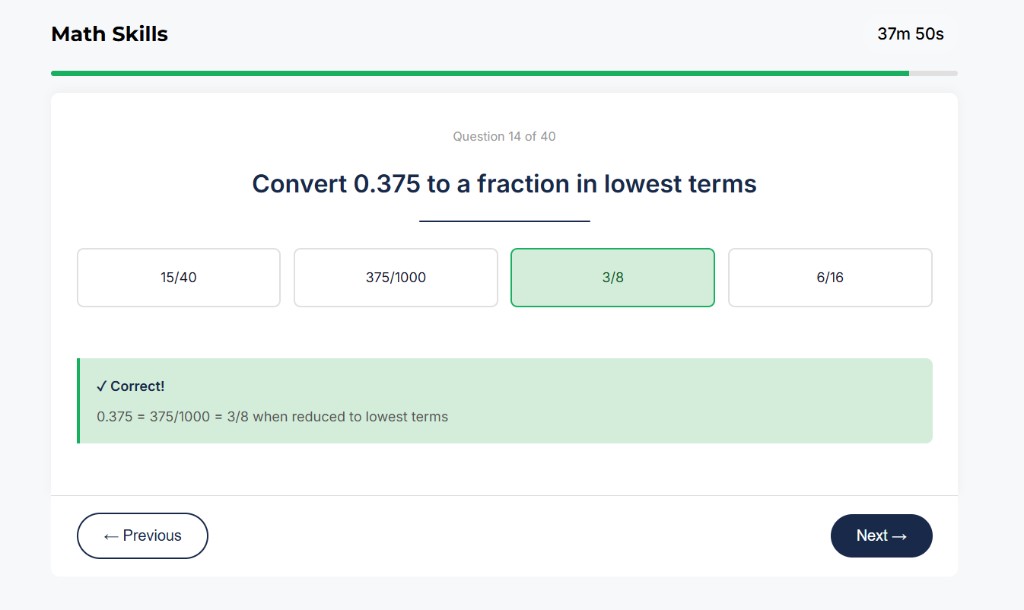
Task: Click the question title text
Action: pyautogui.click(x=505, y=184)
